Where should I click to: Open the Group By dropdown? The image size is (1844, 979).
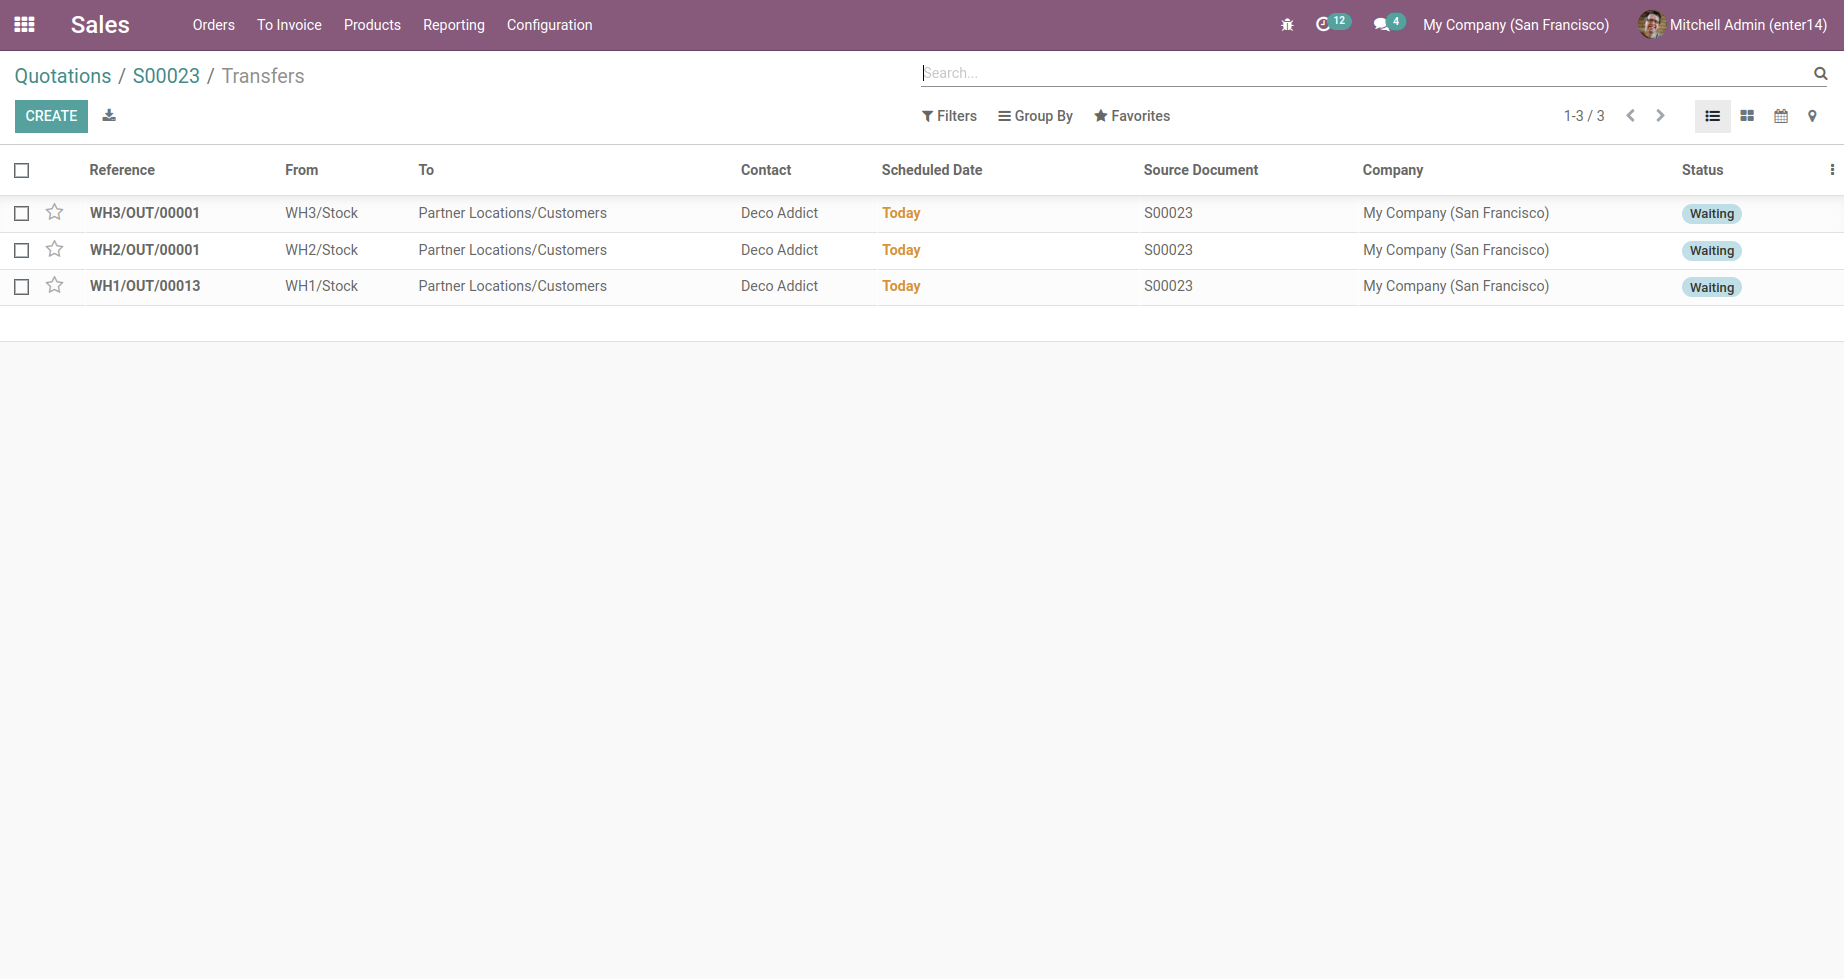click(1035, 116)
